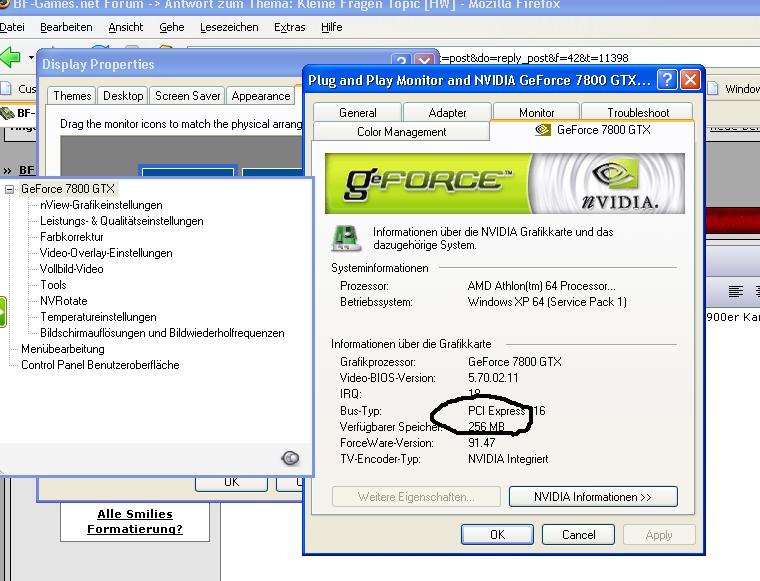Click the monitor 1 icon in Display Properties
Viewport: 760px width, 581px height.
point(188,171)
